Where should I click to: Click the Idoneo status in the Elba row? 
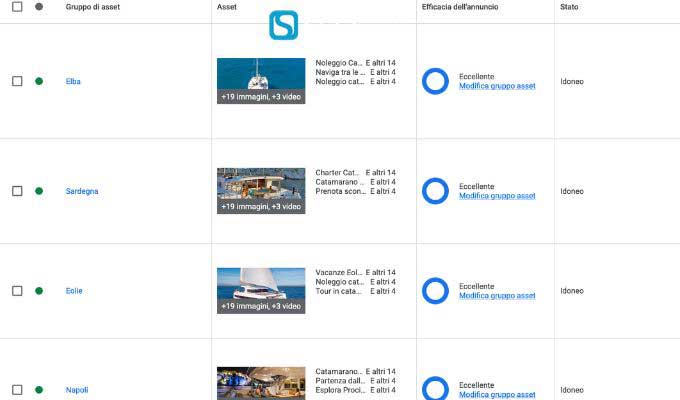click(572, 82)
